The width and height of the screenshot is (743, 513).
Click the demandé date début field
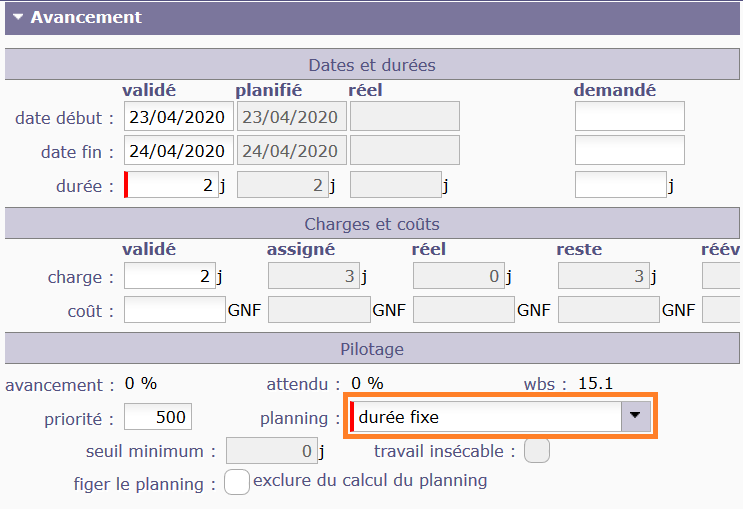629,117
